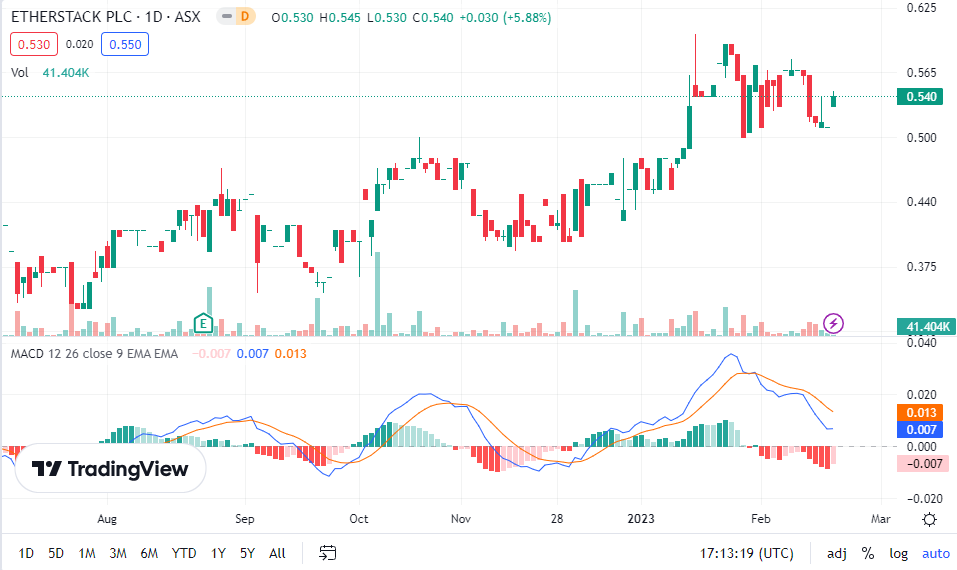Toggle adj price adjustment
957x570 pixels.
(x=836, y=553)
